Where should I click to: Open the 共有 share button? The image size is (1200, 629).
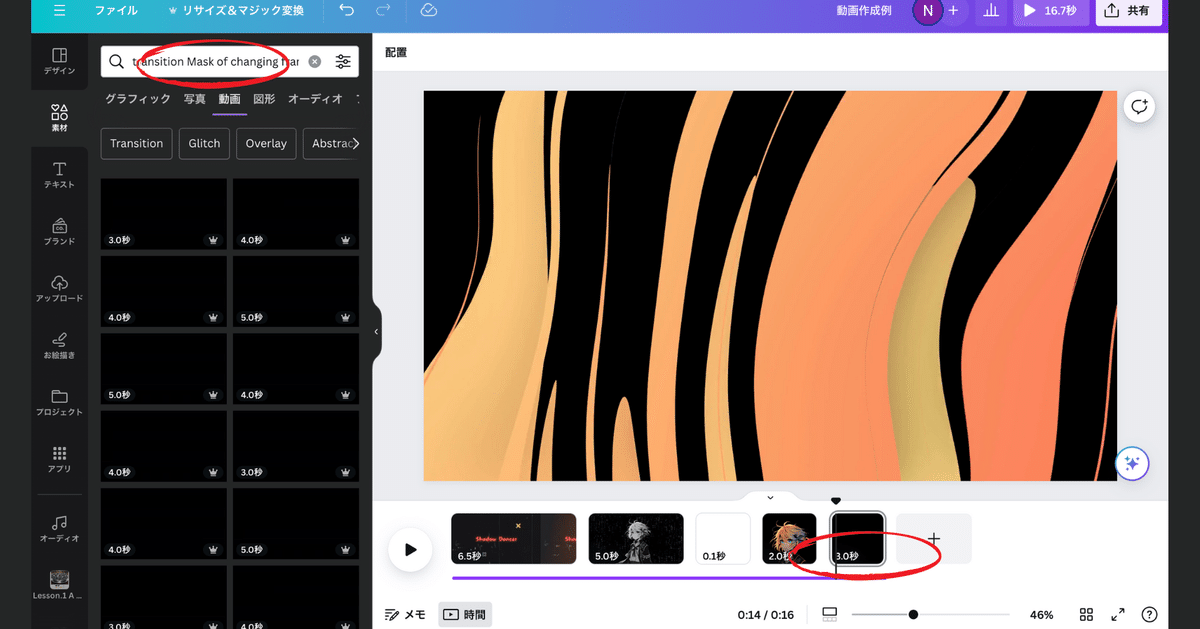(x=1128, y=11)
